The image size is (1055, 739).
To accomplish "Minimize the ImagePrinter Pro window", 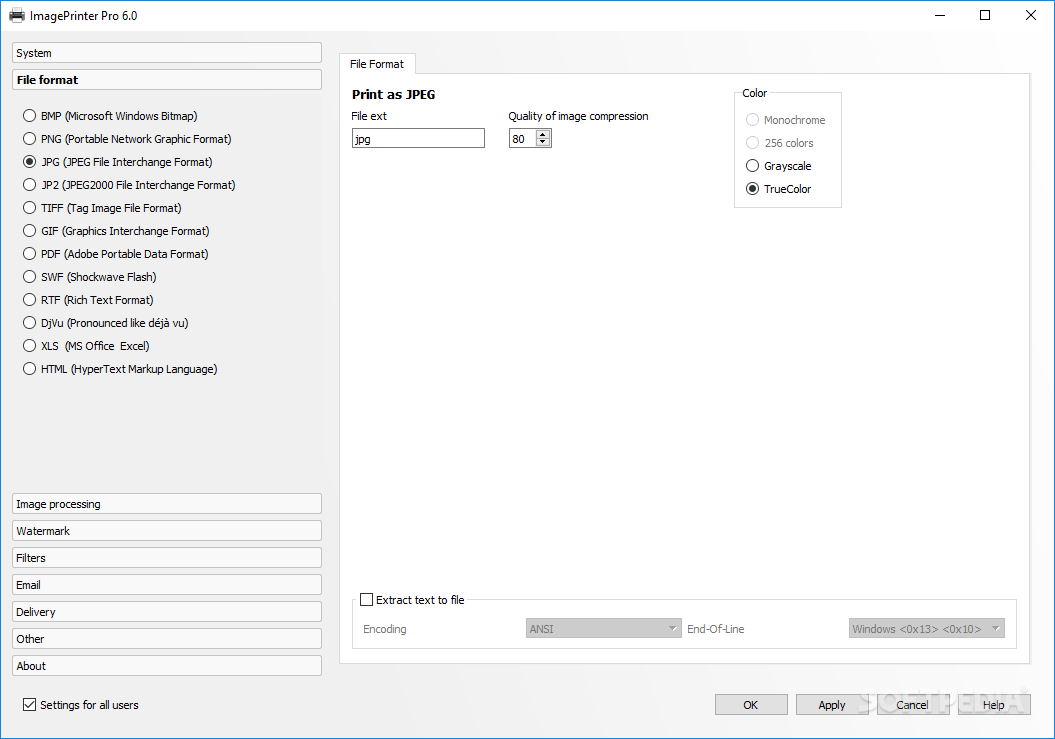I will pyautogui.click(x=940, y=15).
